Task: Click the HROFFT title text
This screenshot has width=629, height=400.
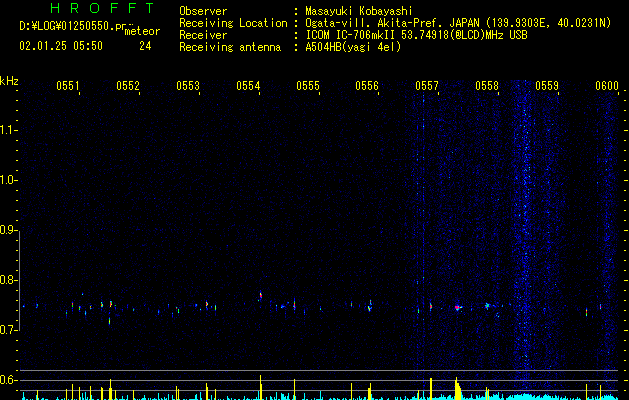Action: (103, 8)
